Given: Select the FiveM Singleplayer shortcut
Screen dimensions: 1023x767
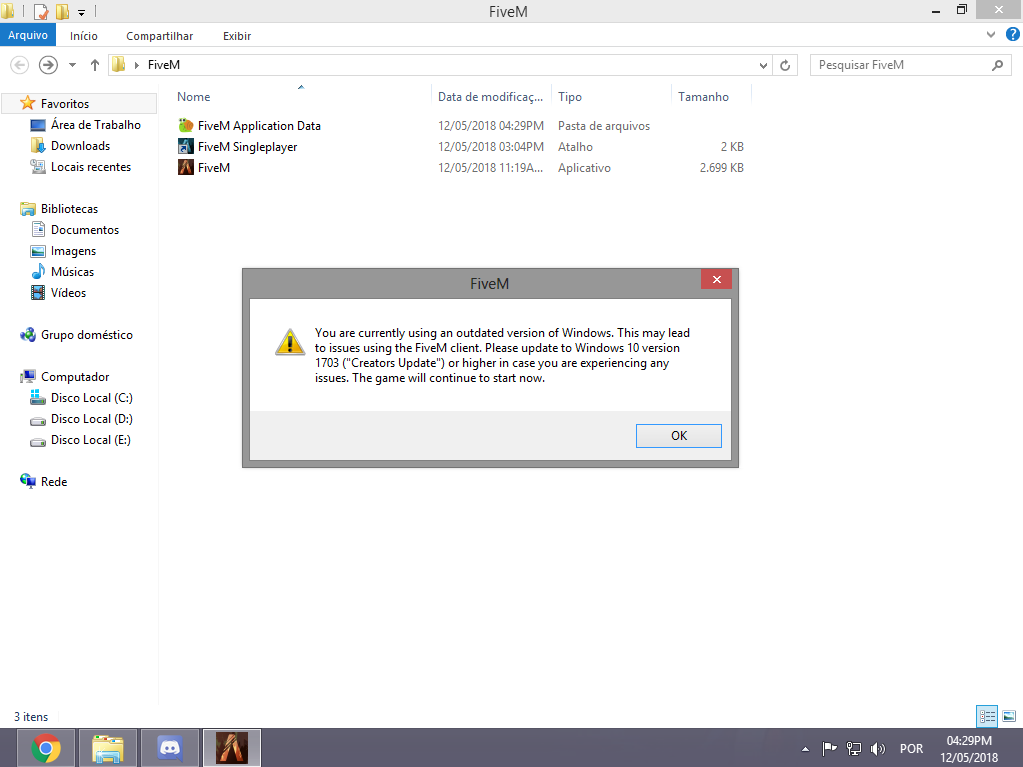Looking at the screenshot, I should tap(247, 147).
